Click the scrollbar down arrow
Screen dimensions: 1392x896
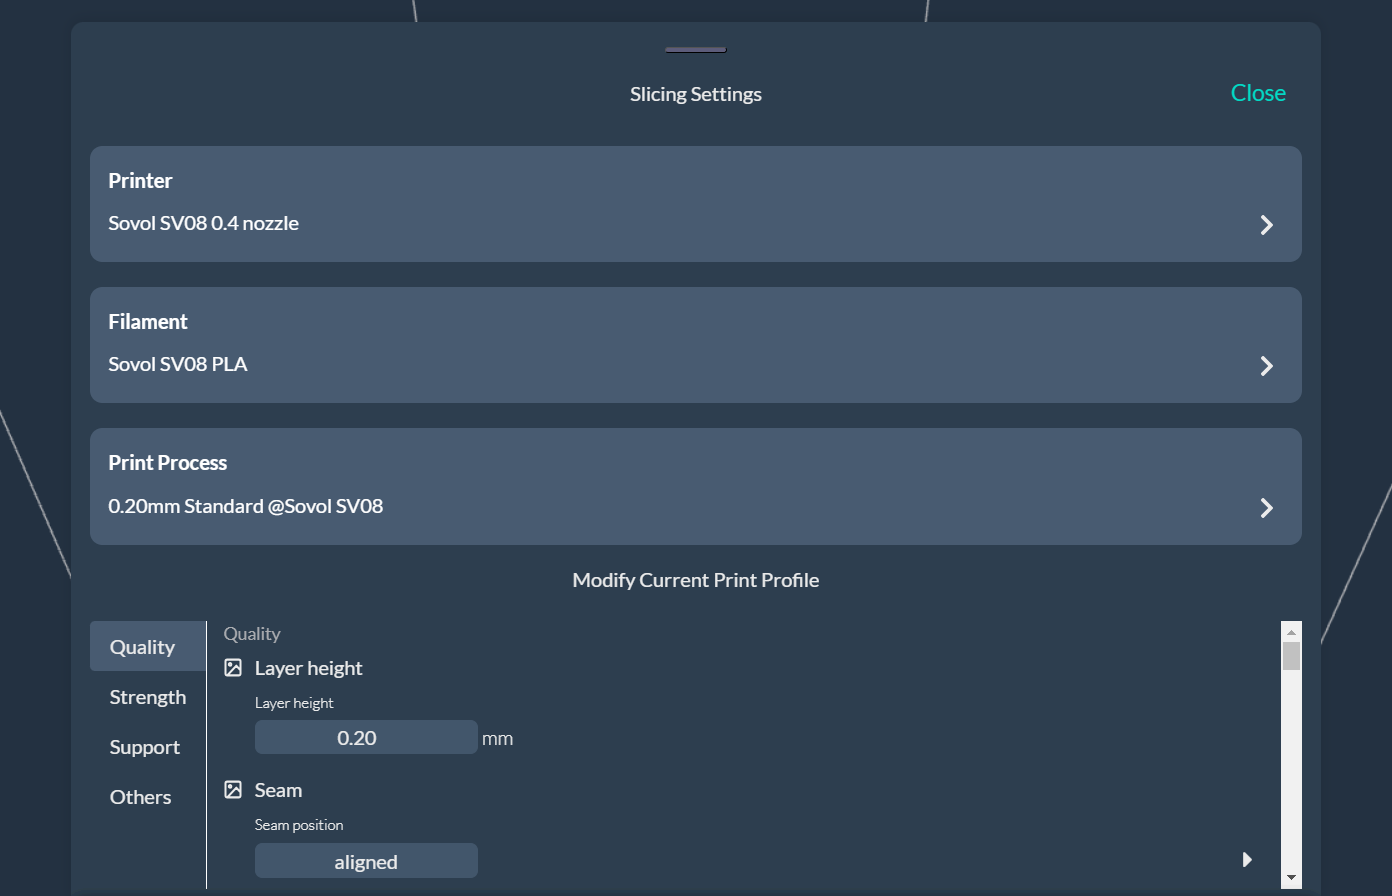(1291, 877)
